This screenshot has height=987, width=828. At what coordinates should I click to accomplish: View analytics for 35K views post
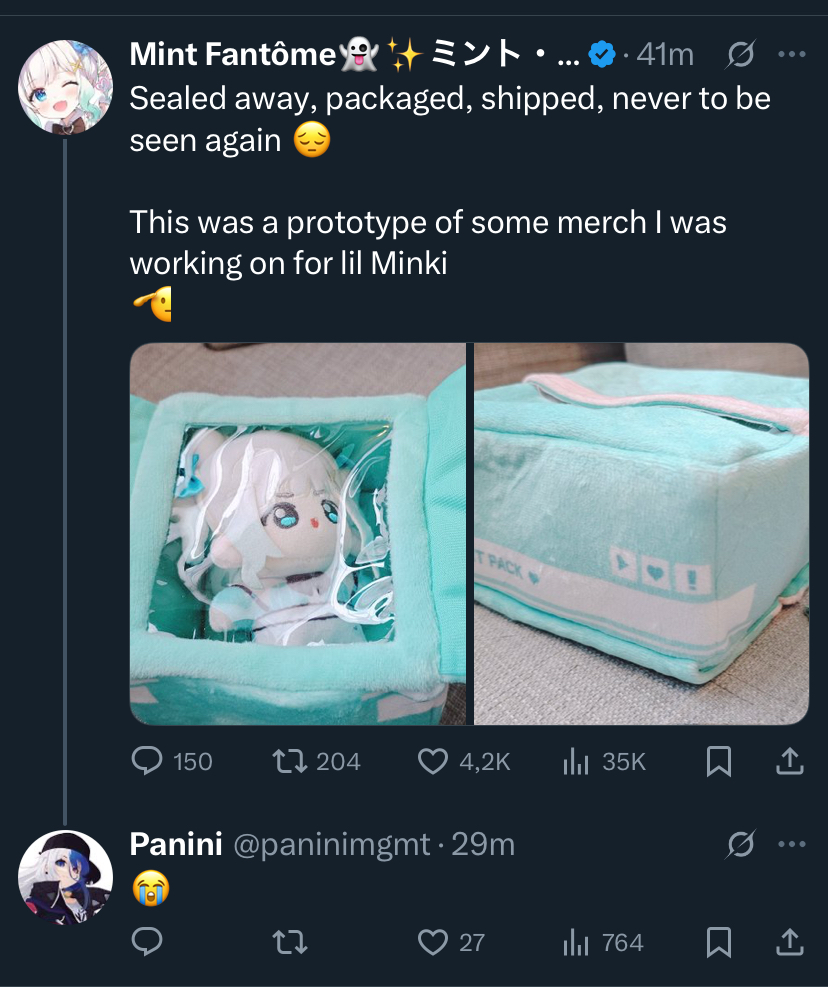(x=576, y=762)
